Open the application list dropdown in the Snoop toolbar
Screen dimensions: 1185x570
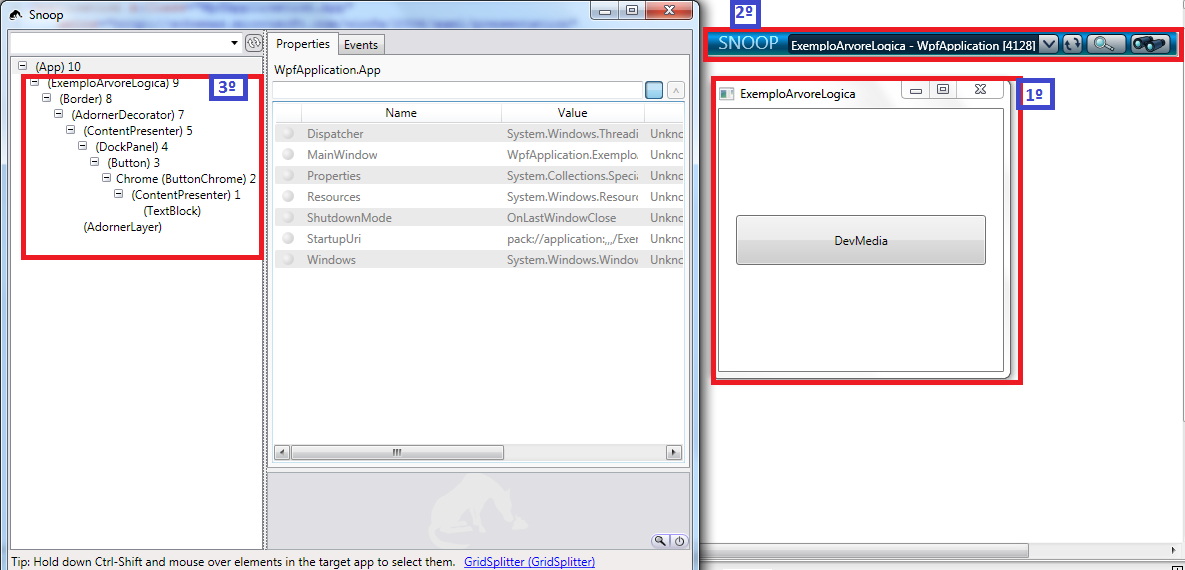coord(1048,44)
